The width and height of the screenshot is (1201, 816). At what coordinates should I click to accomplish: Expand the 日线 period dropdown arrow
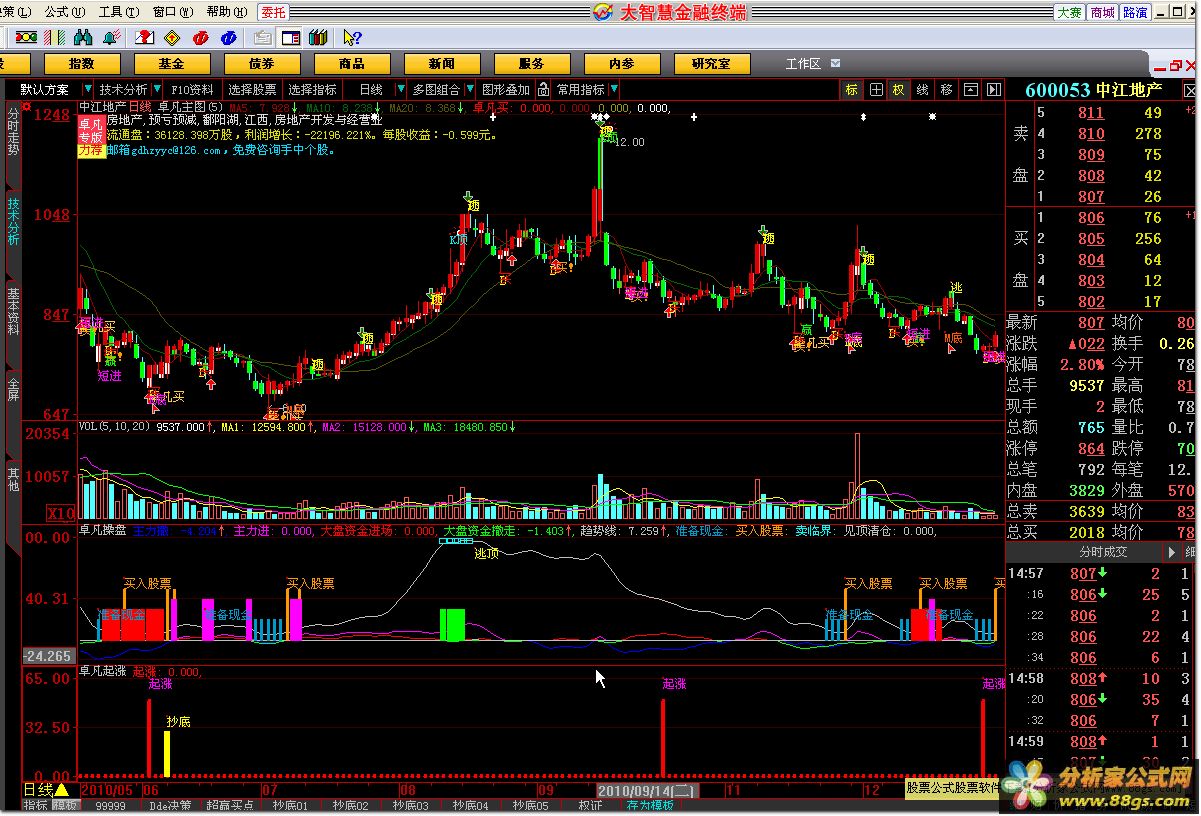pyautogui.click(x=401, y=89)
